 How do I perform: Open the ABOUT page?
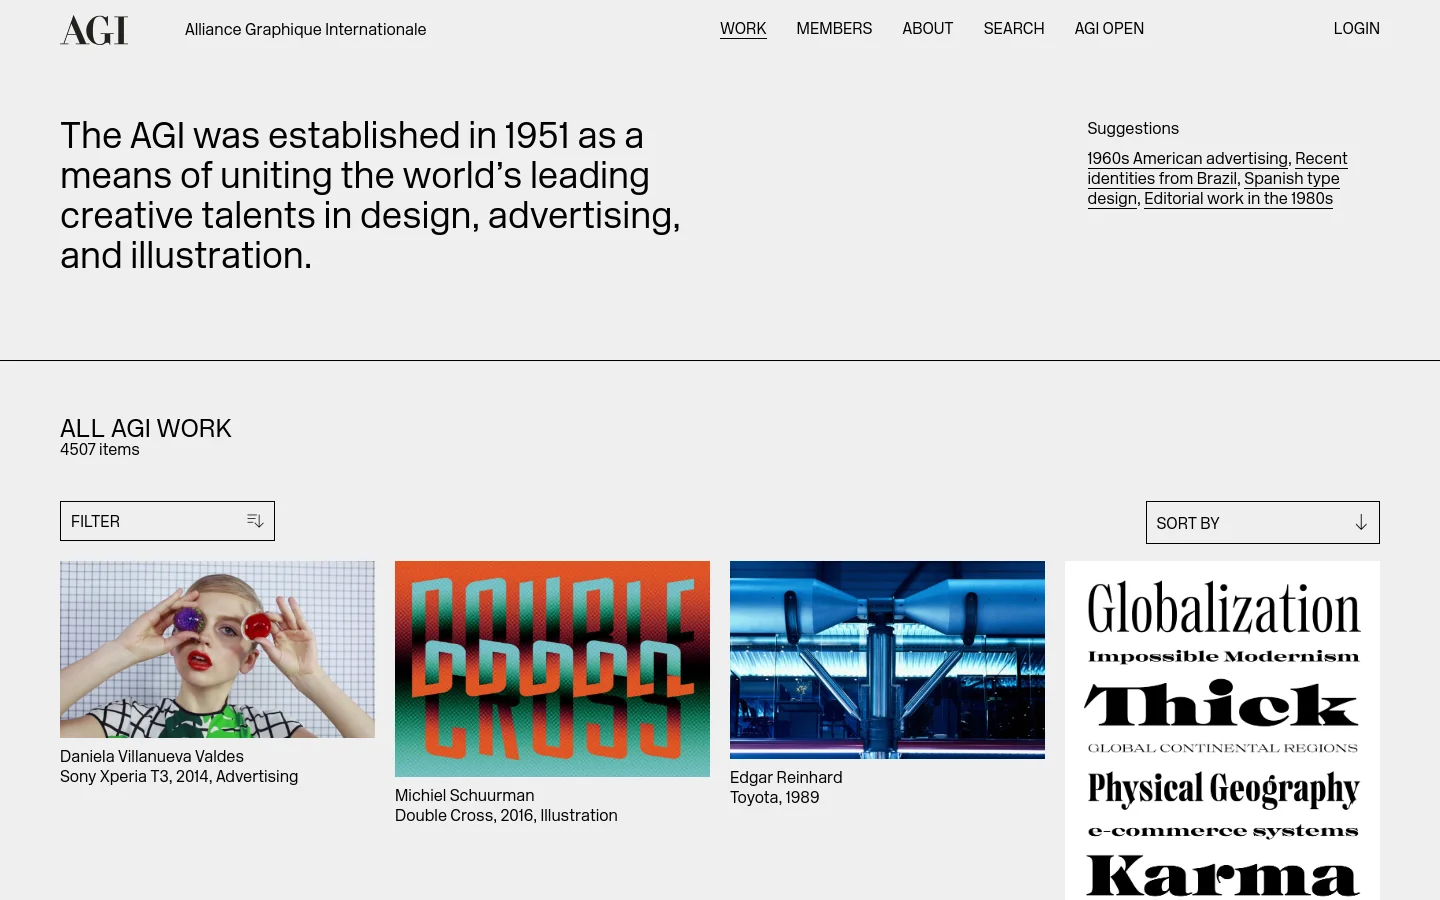(x=927, y=29)
